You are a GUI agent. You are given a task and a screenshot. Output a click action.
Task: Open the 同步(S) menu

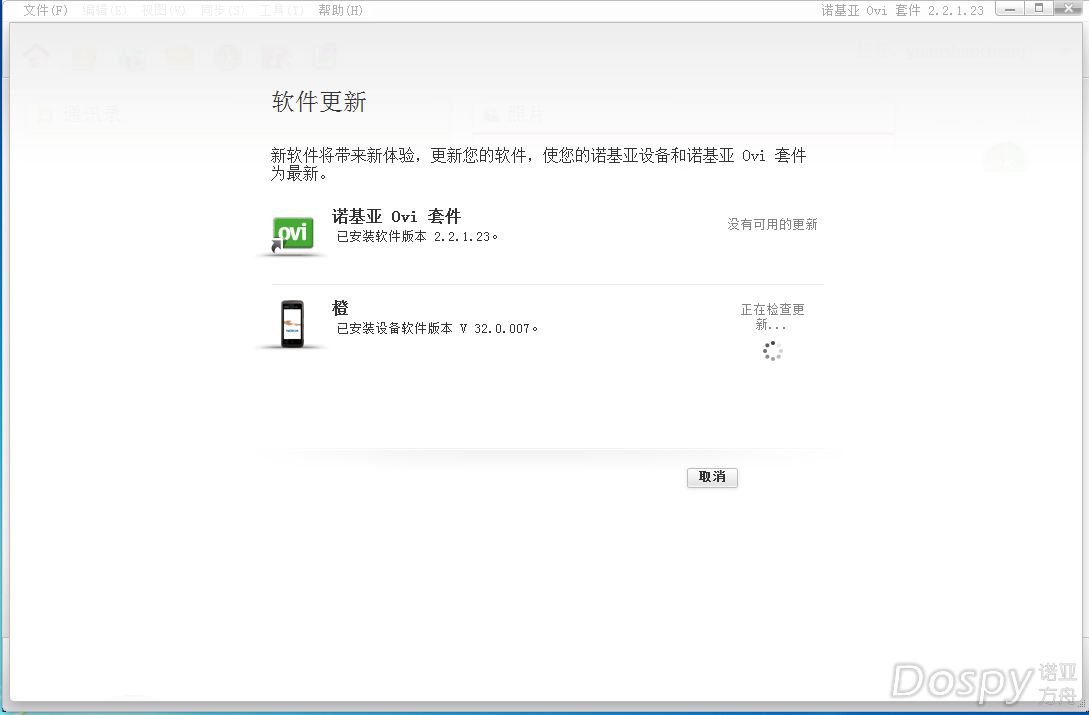223,10
